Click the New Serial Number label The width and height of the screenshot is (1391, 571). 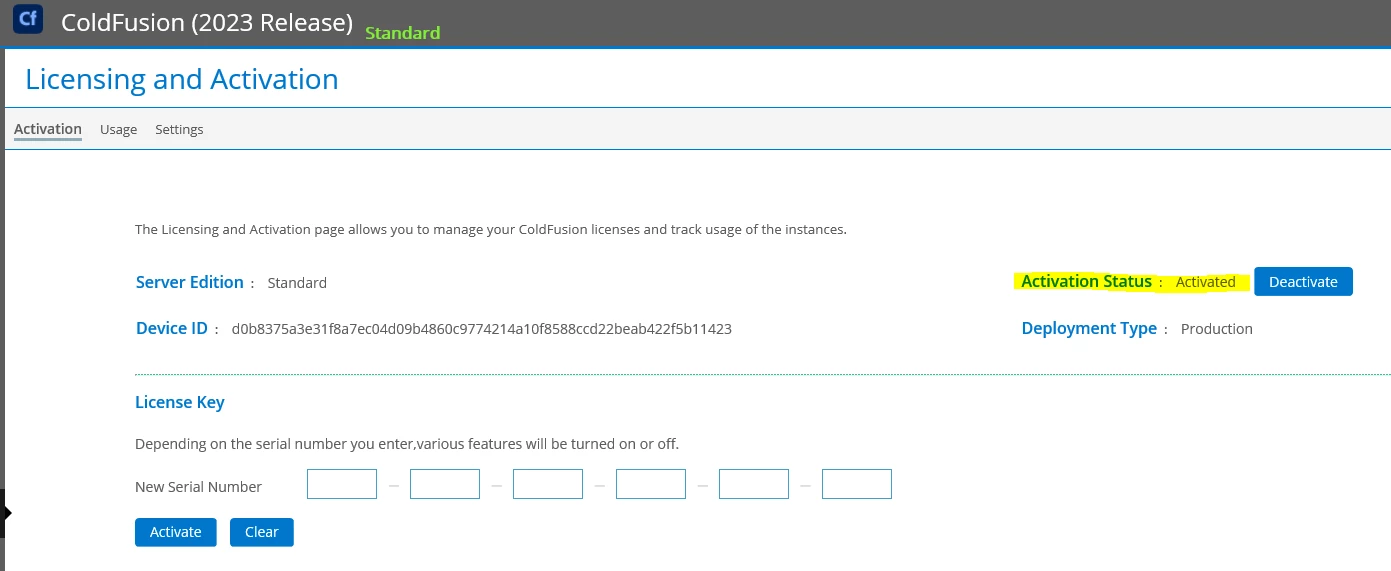[x=198, y=487]
